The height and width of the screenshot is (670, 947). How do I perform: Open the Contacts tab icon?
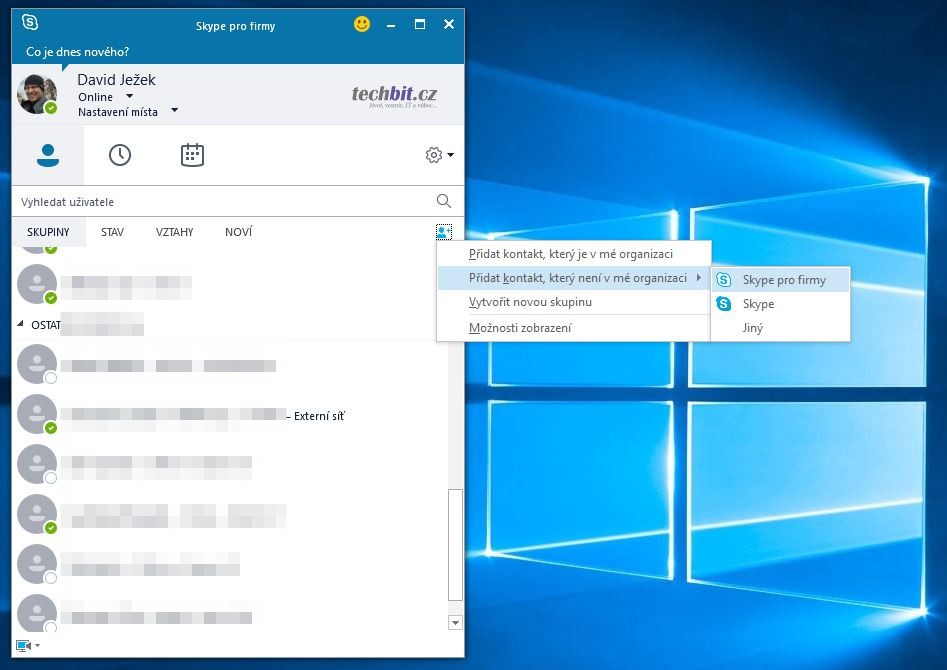47,155
